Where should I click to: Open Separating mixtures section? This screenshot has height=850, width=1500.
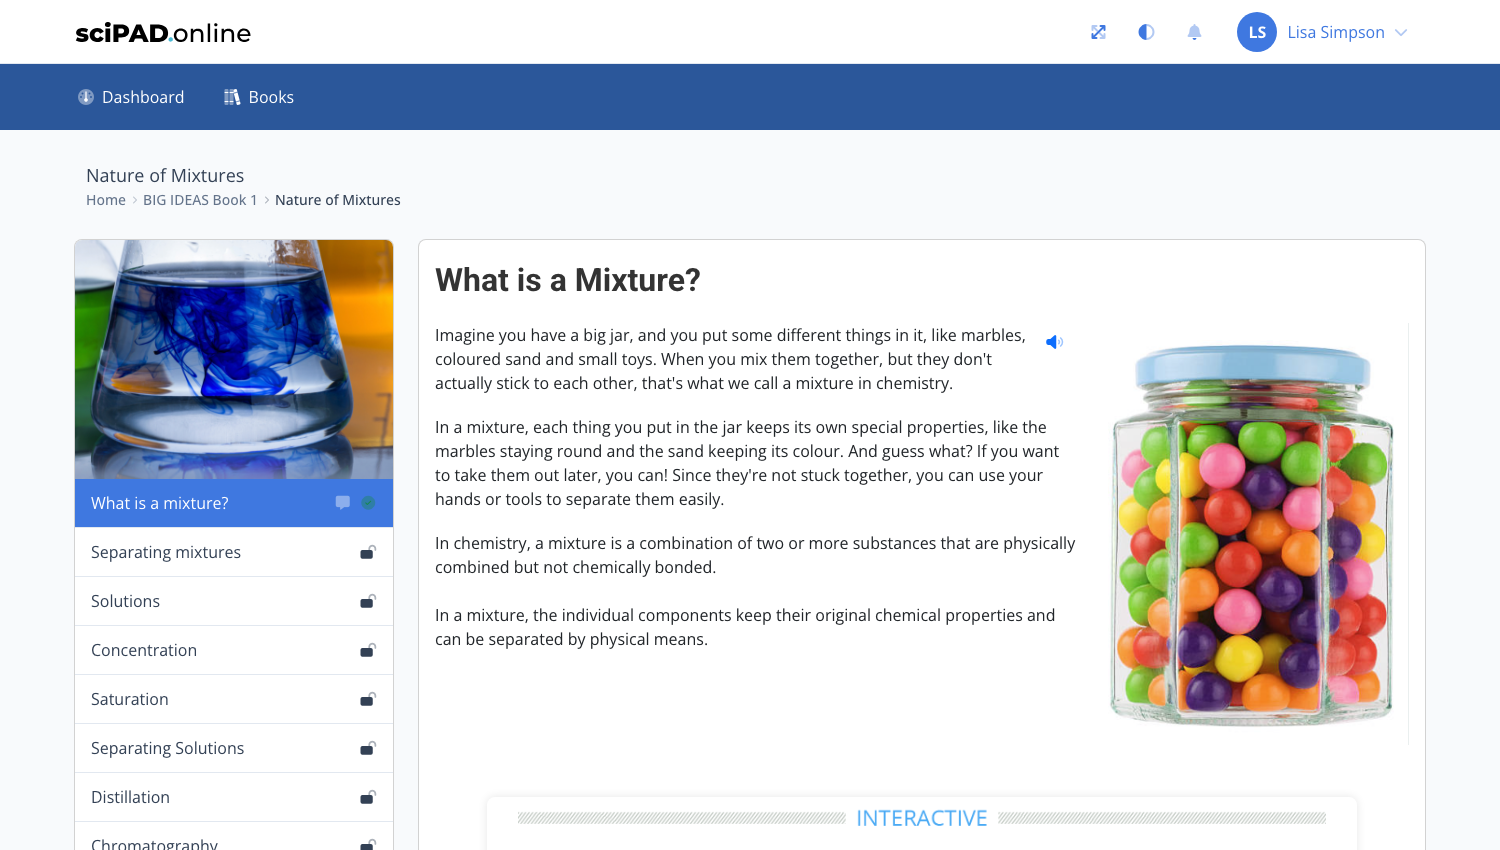click(x=234, y=552)
